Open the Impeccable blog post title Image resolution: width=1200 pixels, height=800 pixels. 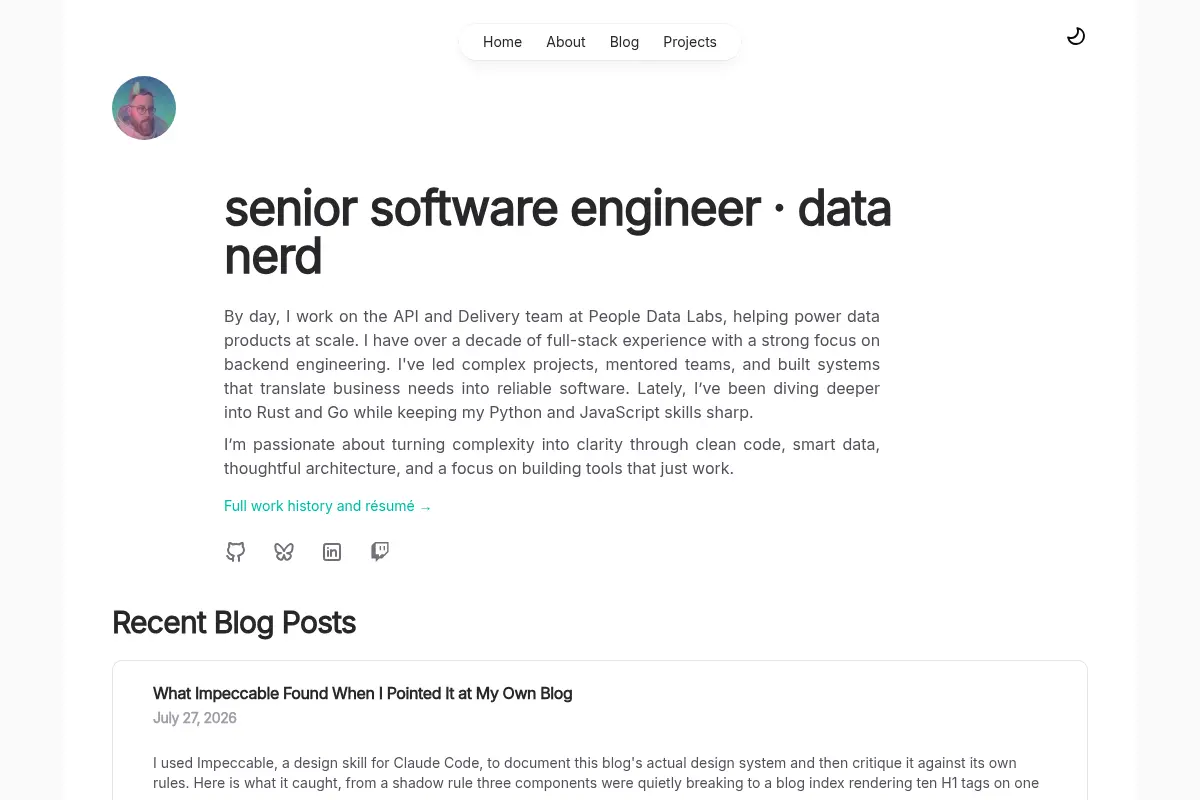(362, 693)
